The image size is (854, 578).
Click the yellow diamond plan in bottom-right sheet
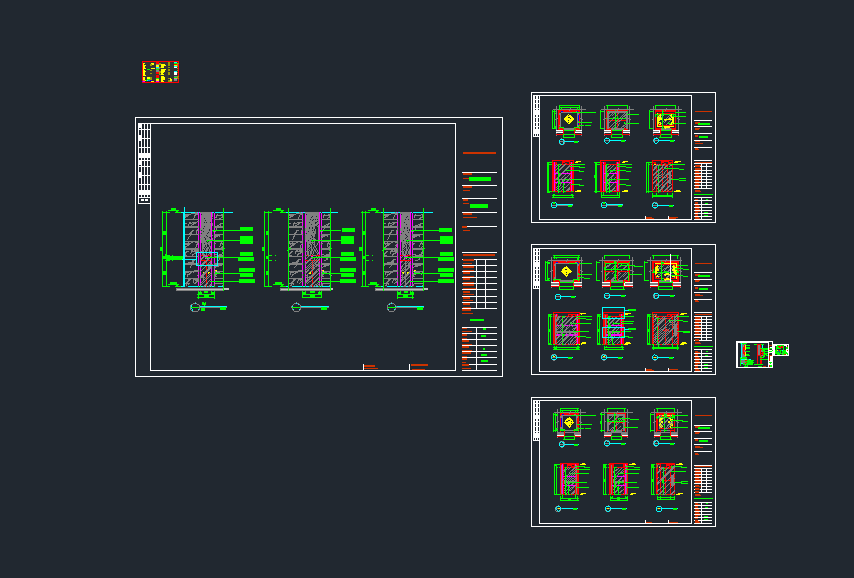point(568,422)
